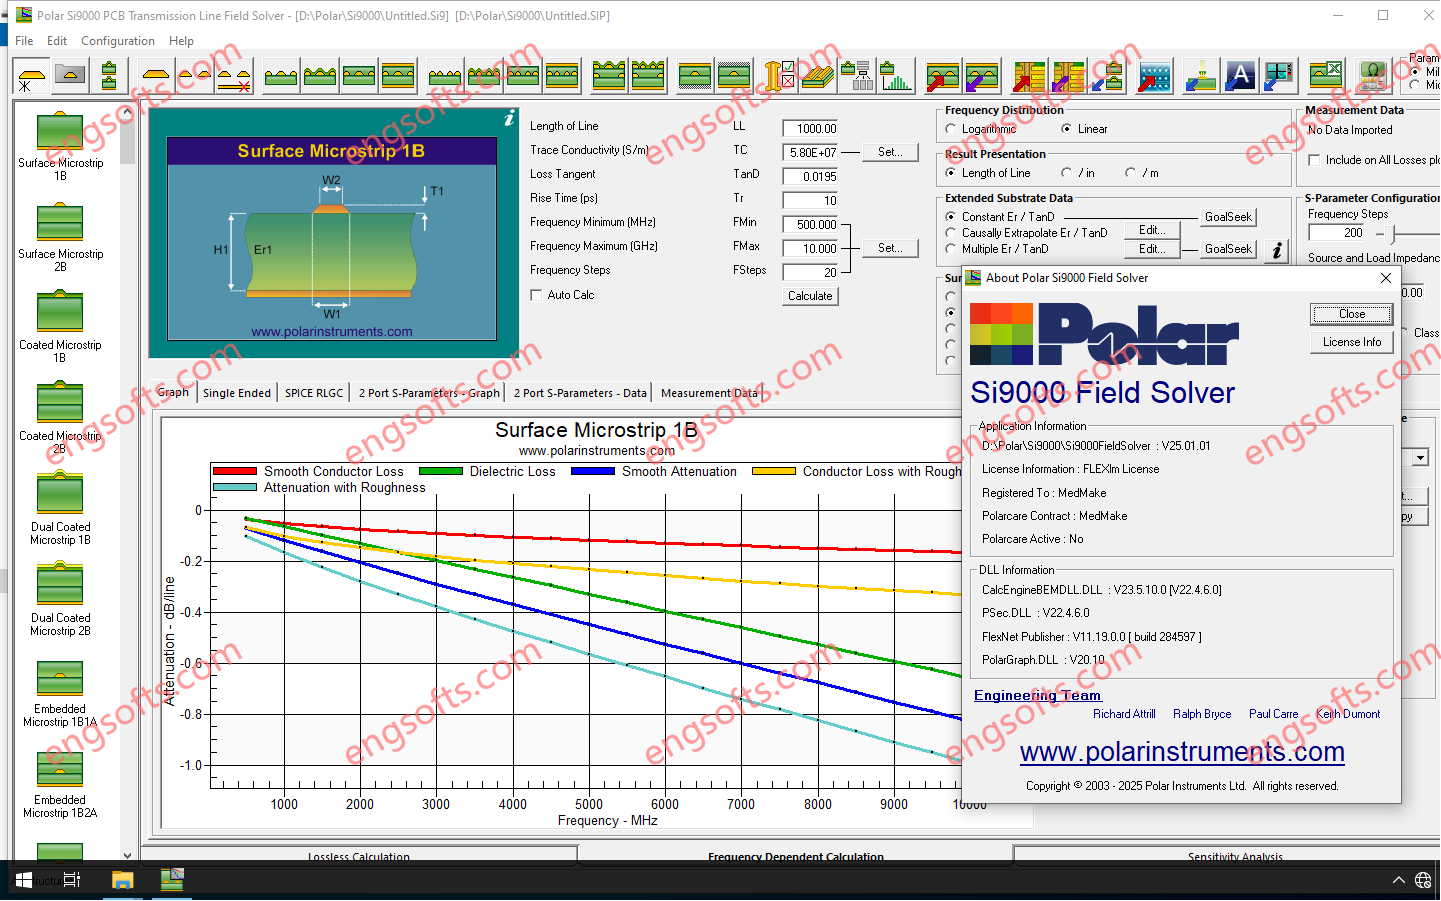Select the Logarithmic frequency distribution radio
This screenshot has width=1441, height=901.
[x=950, y=128]
